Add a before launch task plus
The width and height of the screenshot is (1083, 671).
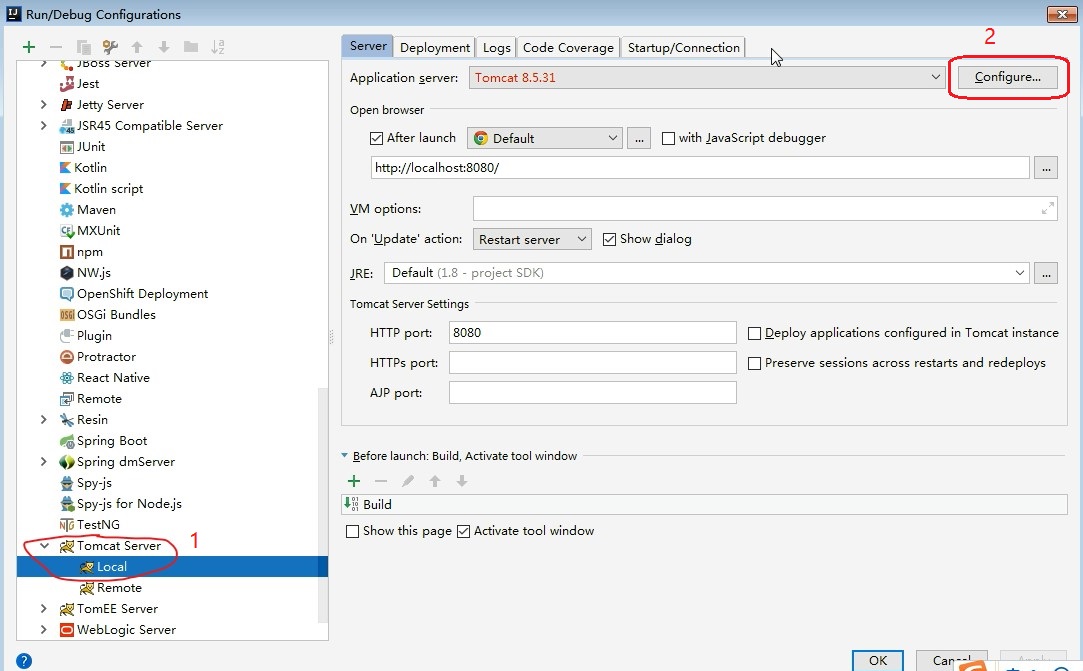pyautogui.click(x=354, y=481)
